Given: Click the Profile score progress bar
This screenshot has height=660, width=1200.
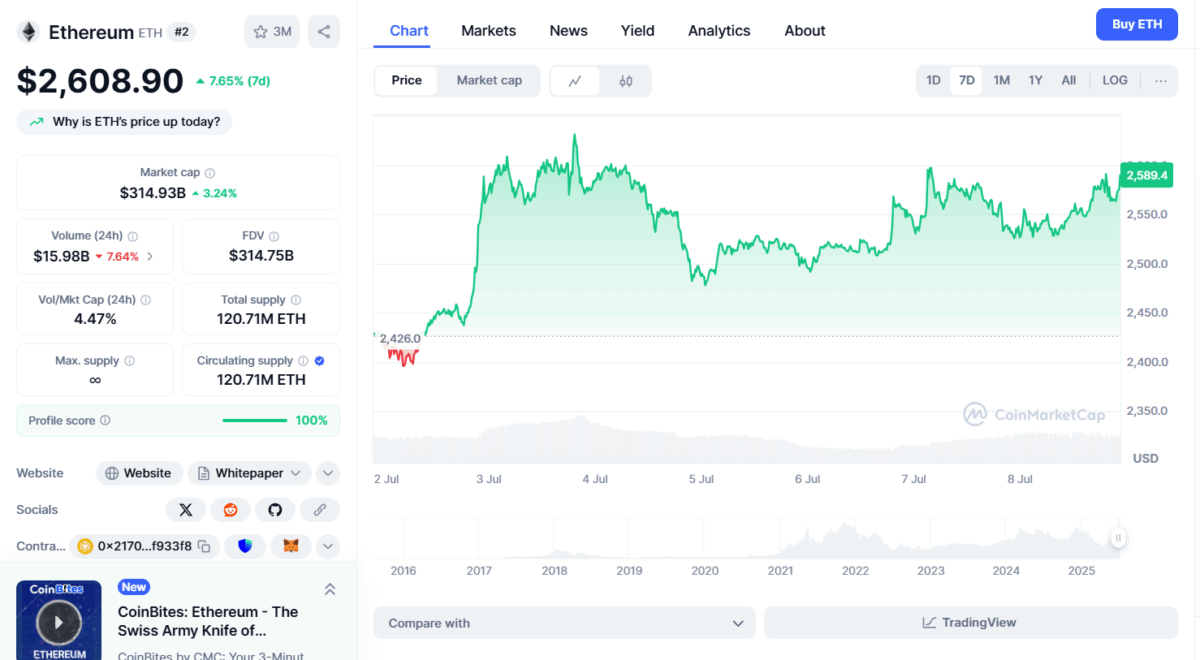Looking at the screenshot, I should pos(254,421).
